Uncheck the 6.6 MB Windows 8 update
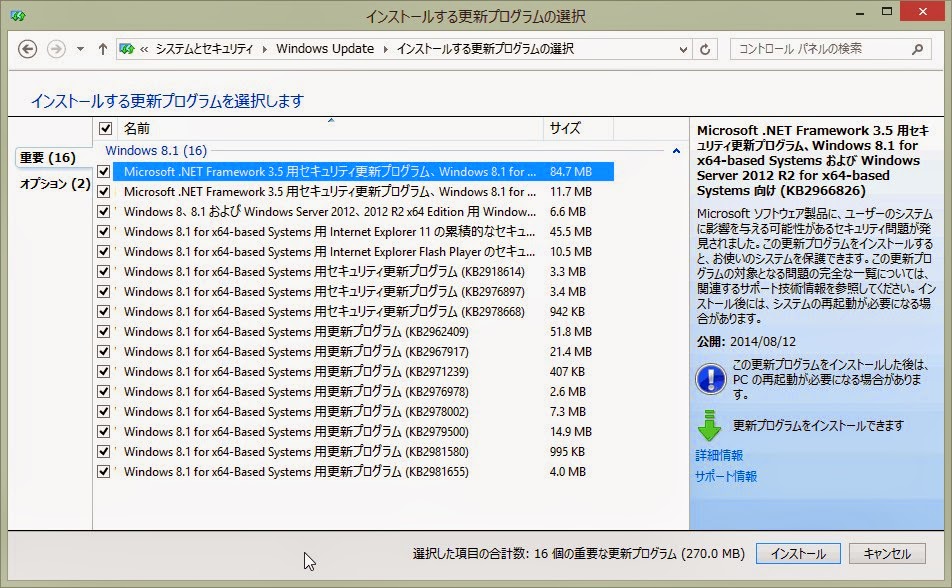Screen dimensions: 952x588 104,211
